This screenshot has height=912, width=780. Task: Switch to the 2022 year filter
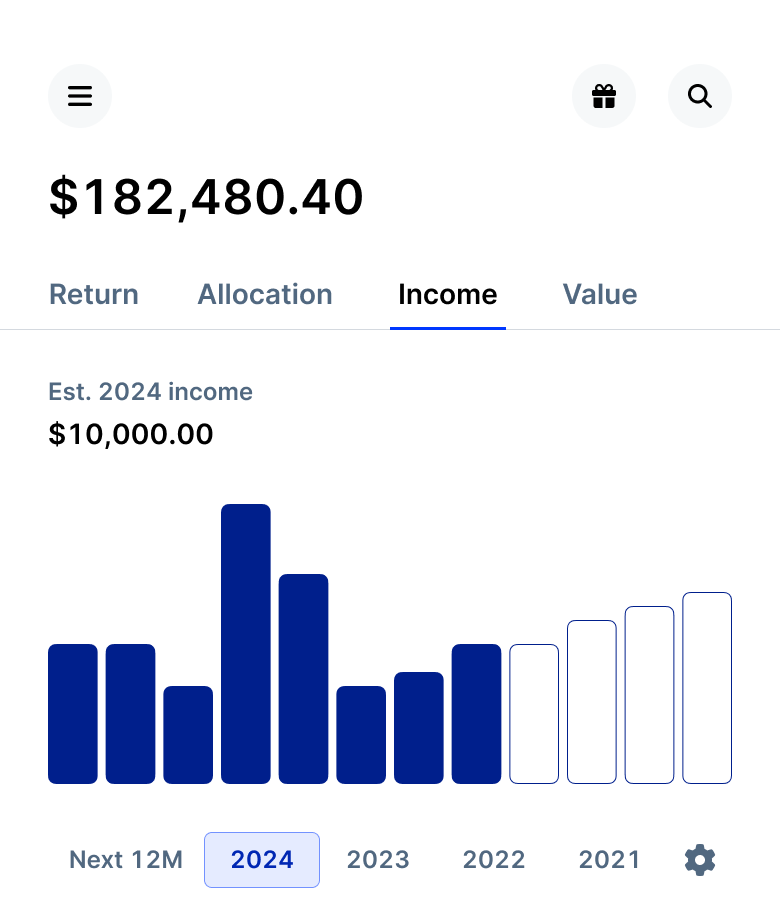pos(494,860)
